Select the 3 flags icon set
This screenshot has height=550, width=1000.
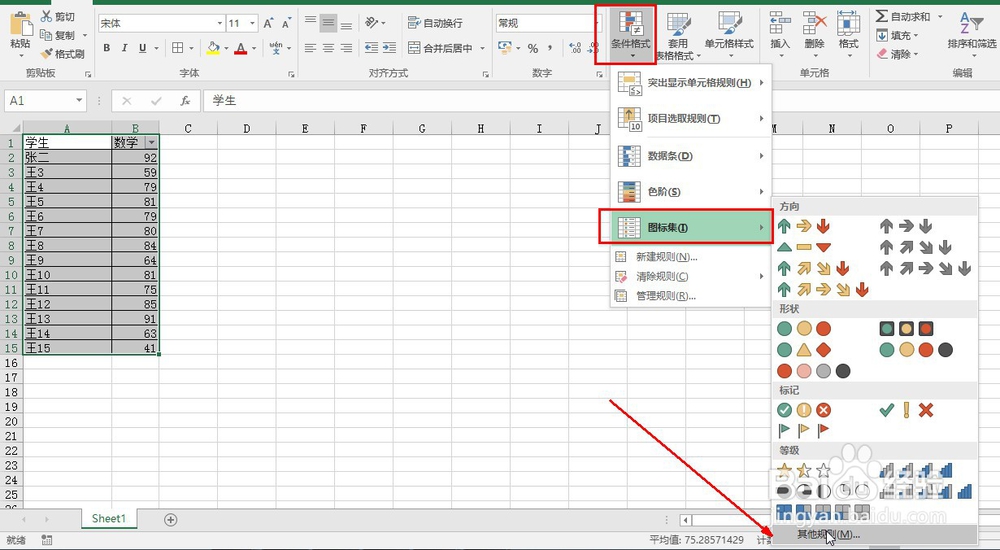pyautogui.click(x=804, y=430)
